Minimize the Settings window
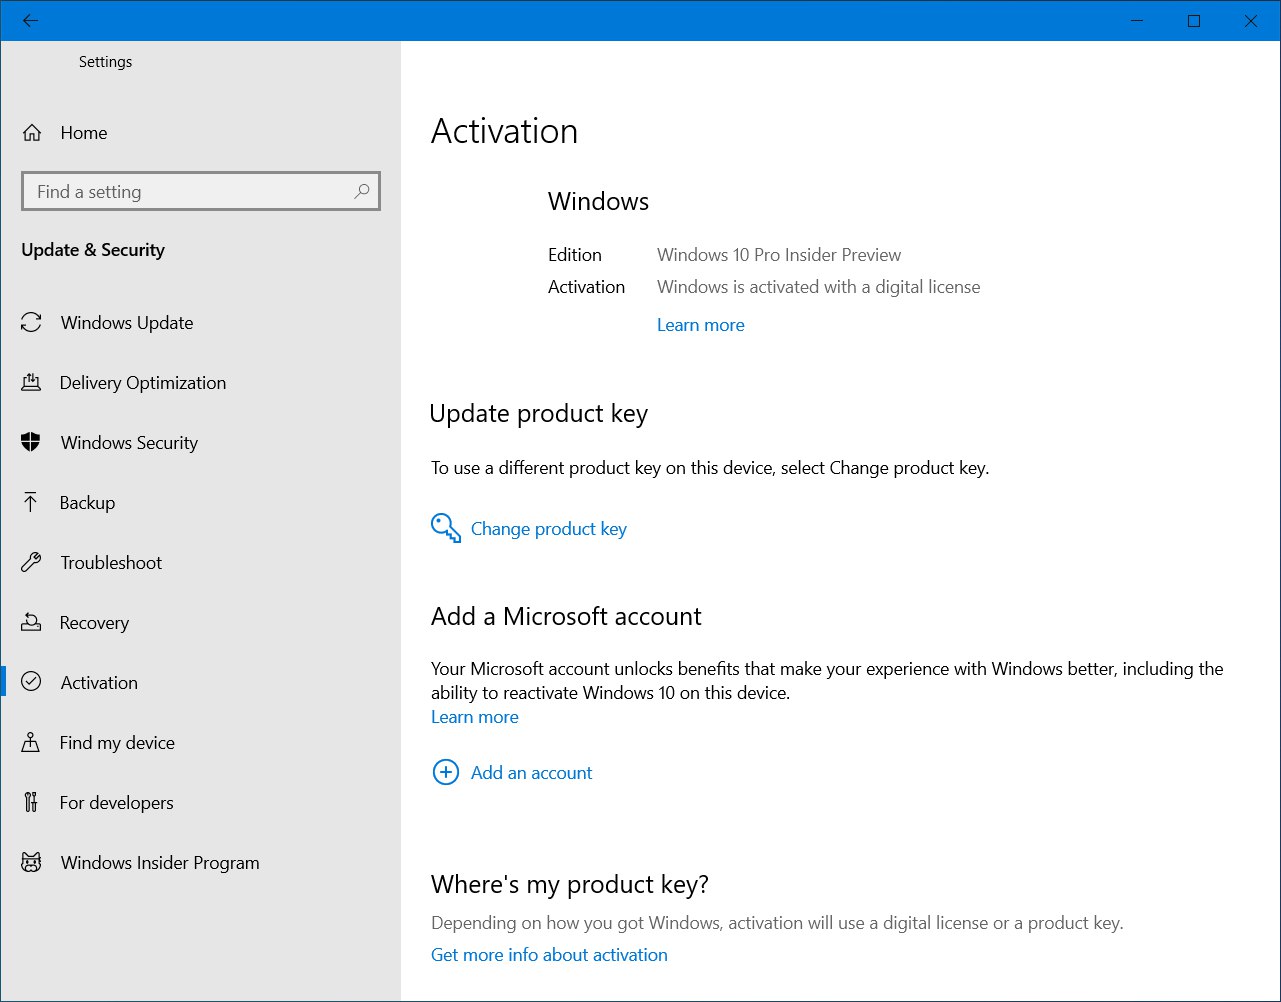 point(1136,20)
